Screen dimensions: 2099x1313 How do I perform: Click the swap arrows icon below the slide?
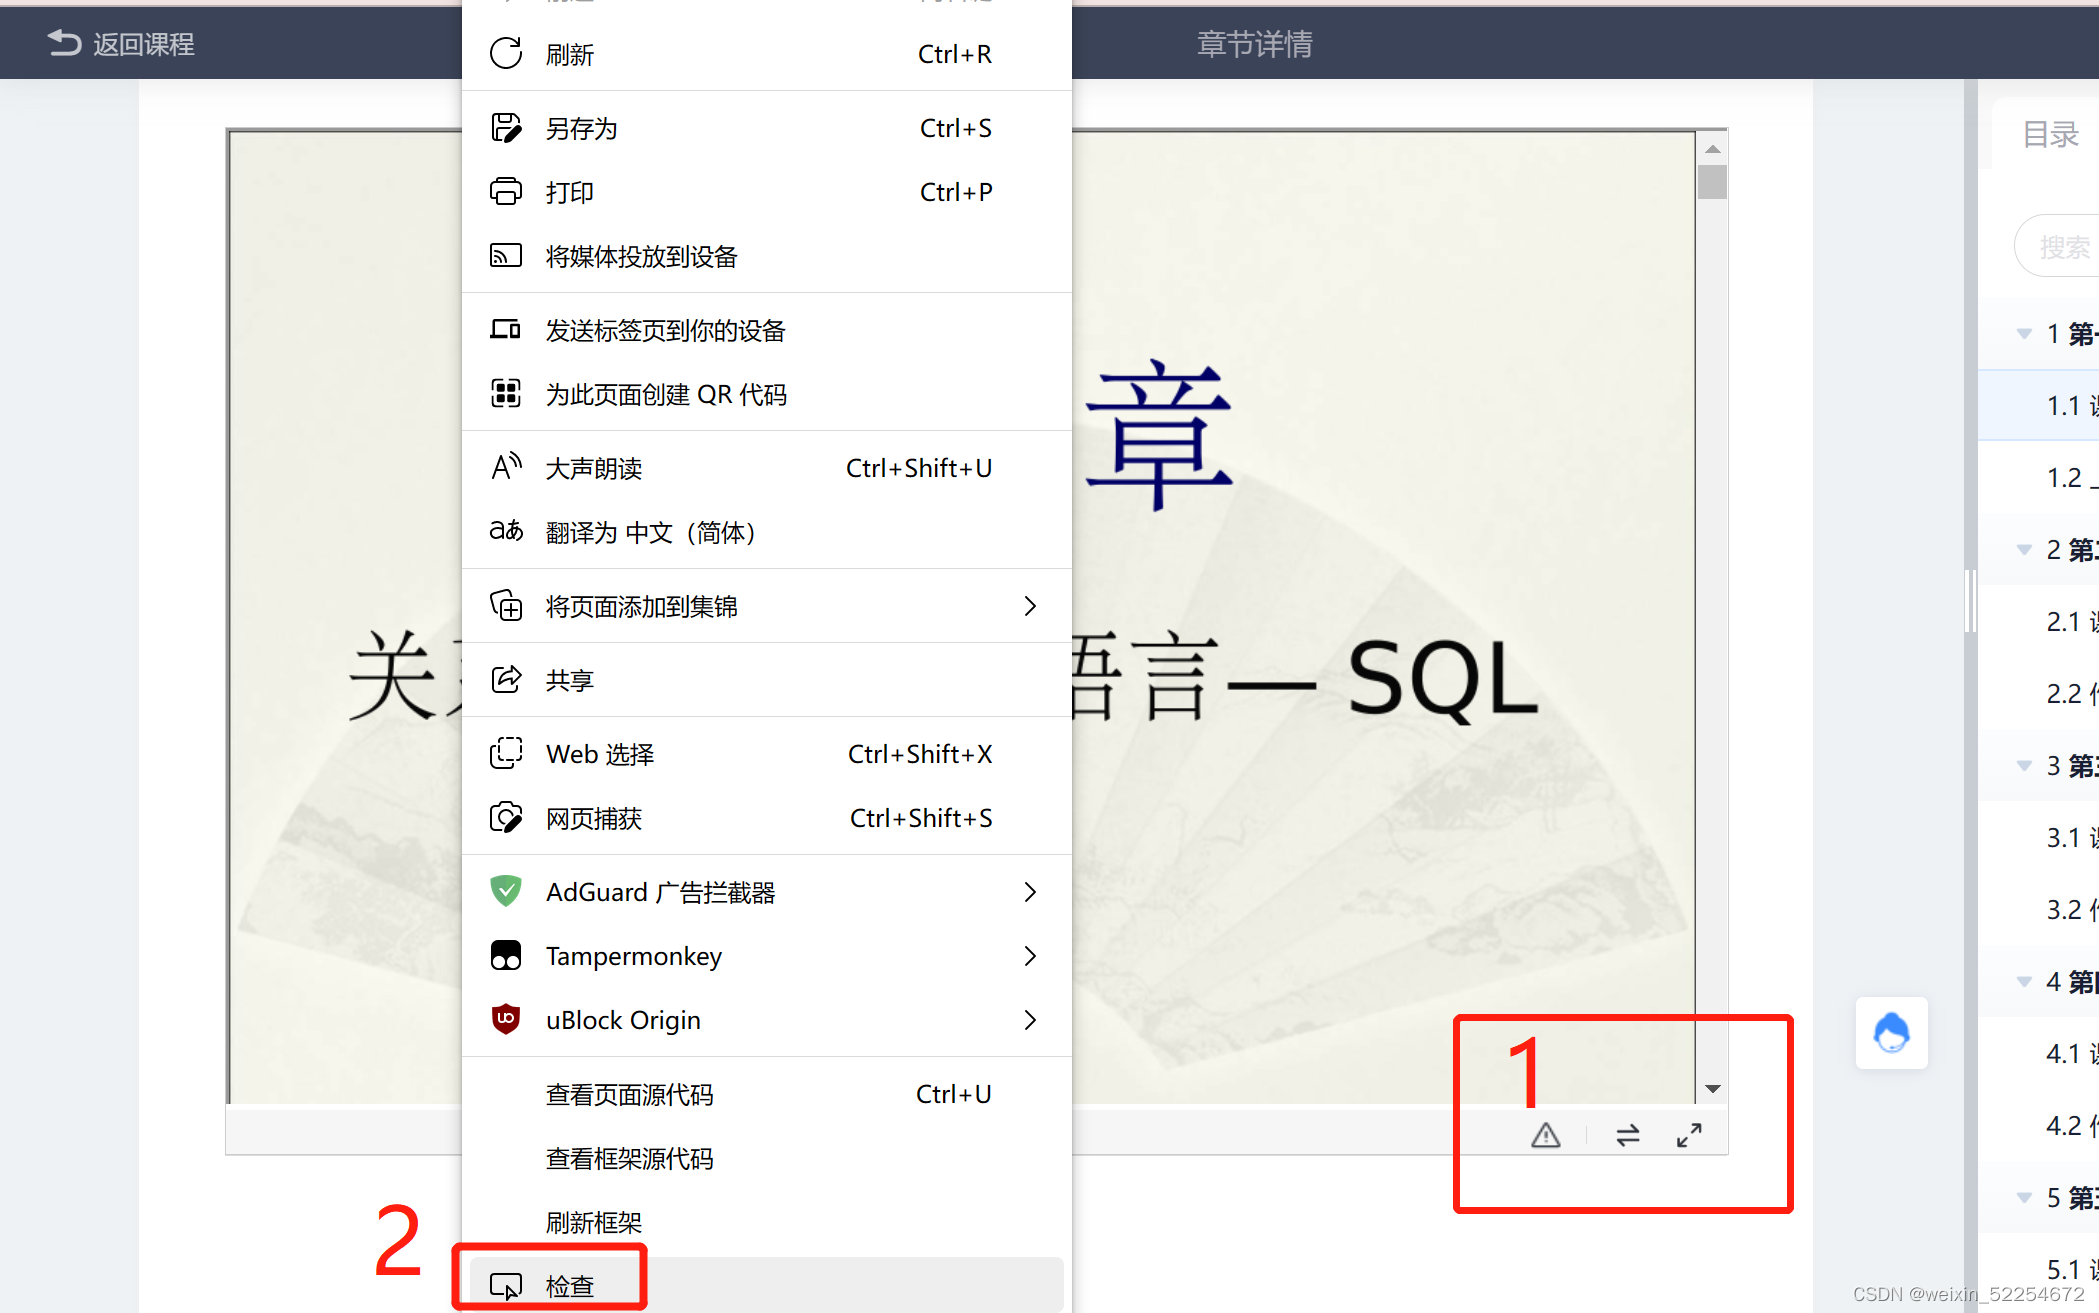click(x=1627, y=1135)
